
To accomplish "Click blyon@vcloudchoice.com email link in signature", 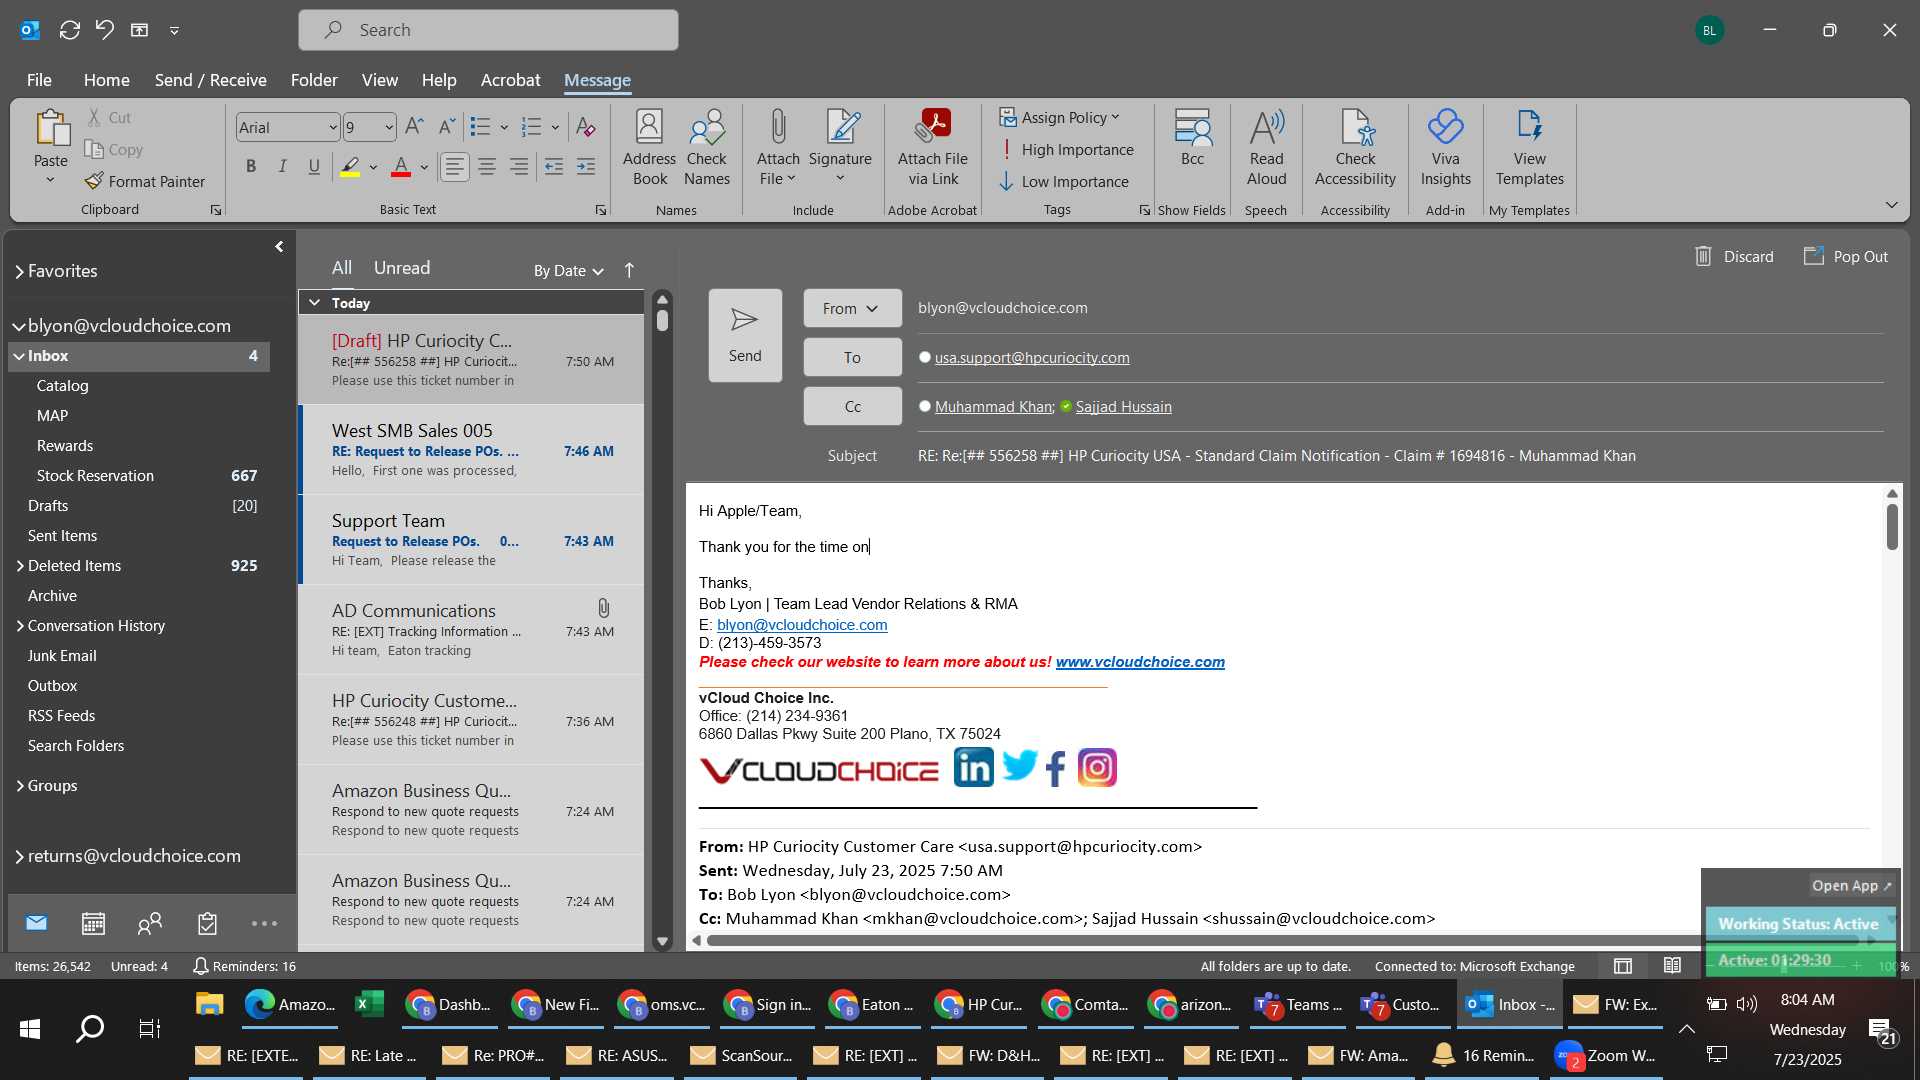I will (x=802, y=624).
